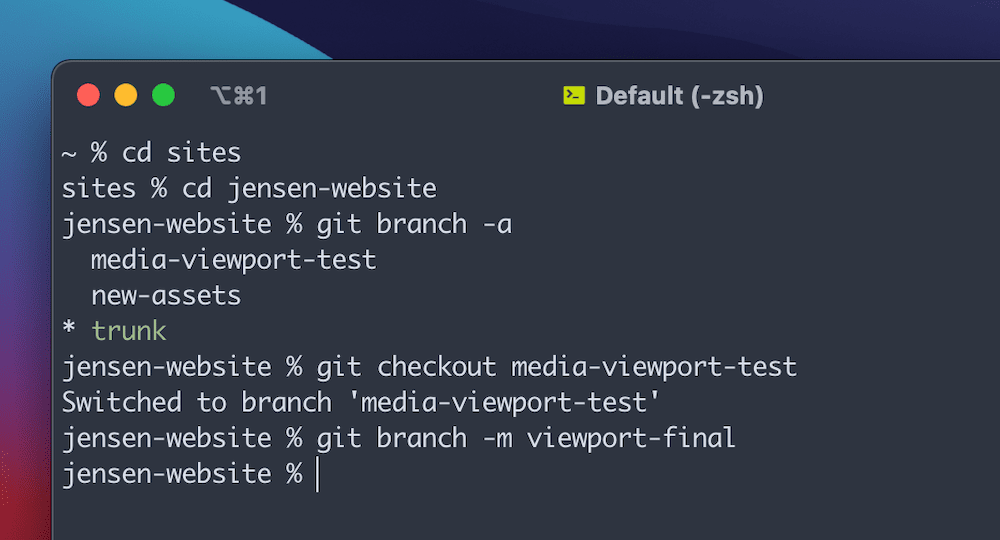Minimize the terminal using the yellow button
Image resolution: width=1000 pixels, height=540 pixels.
click(126, 96)
